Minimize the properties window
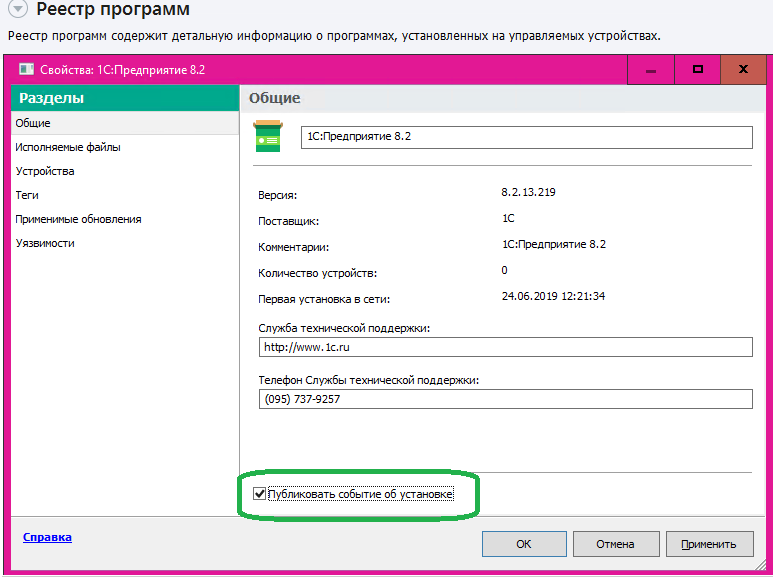Screen dimensions: 773x578 [x=651, y=70]
